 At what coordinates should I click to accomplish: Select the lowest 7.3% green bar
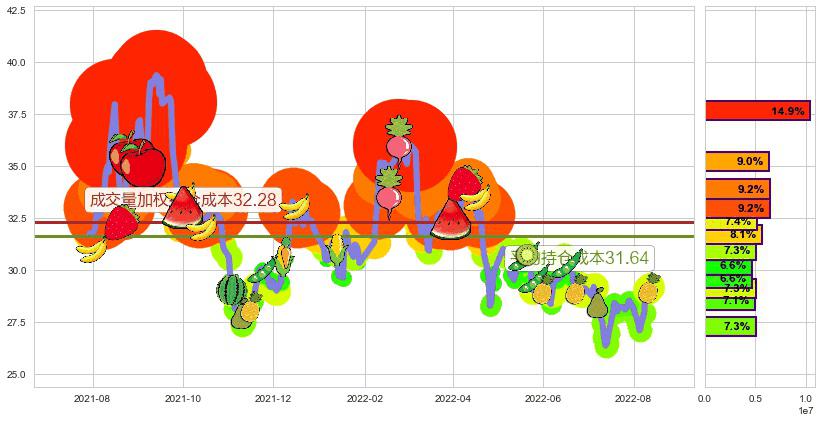(730, 326)
